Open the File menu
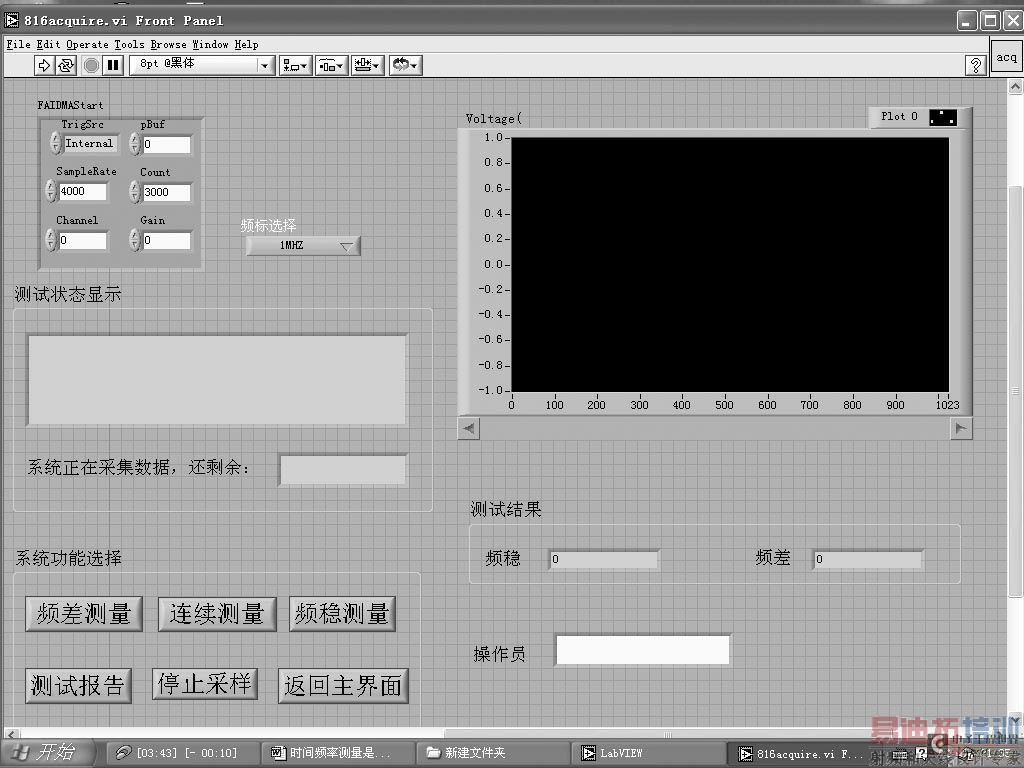1024x768 pixels. coord(18,44)
